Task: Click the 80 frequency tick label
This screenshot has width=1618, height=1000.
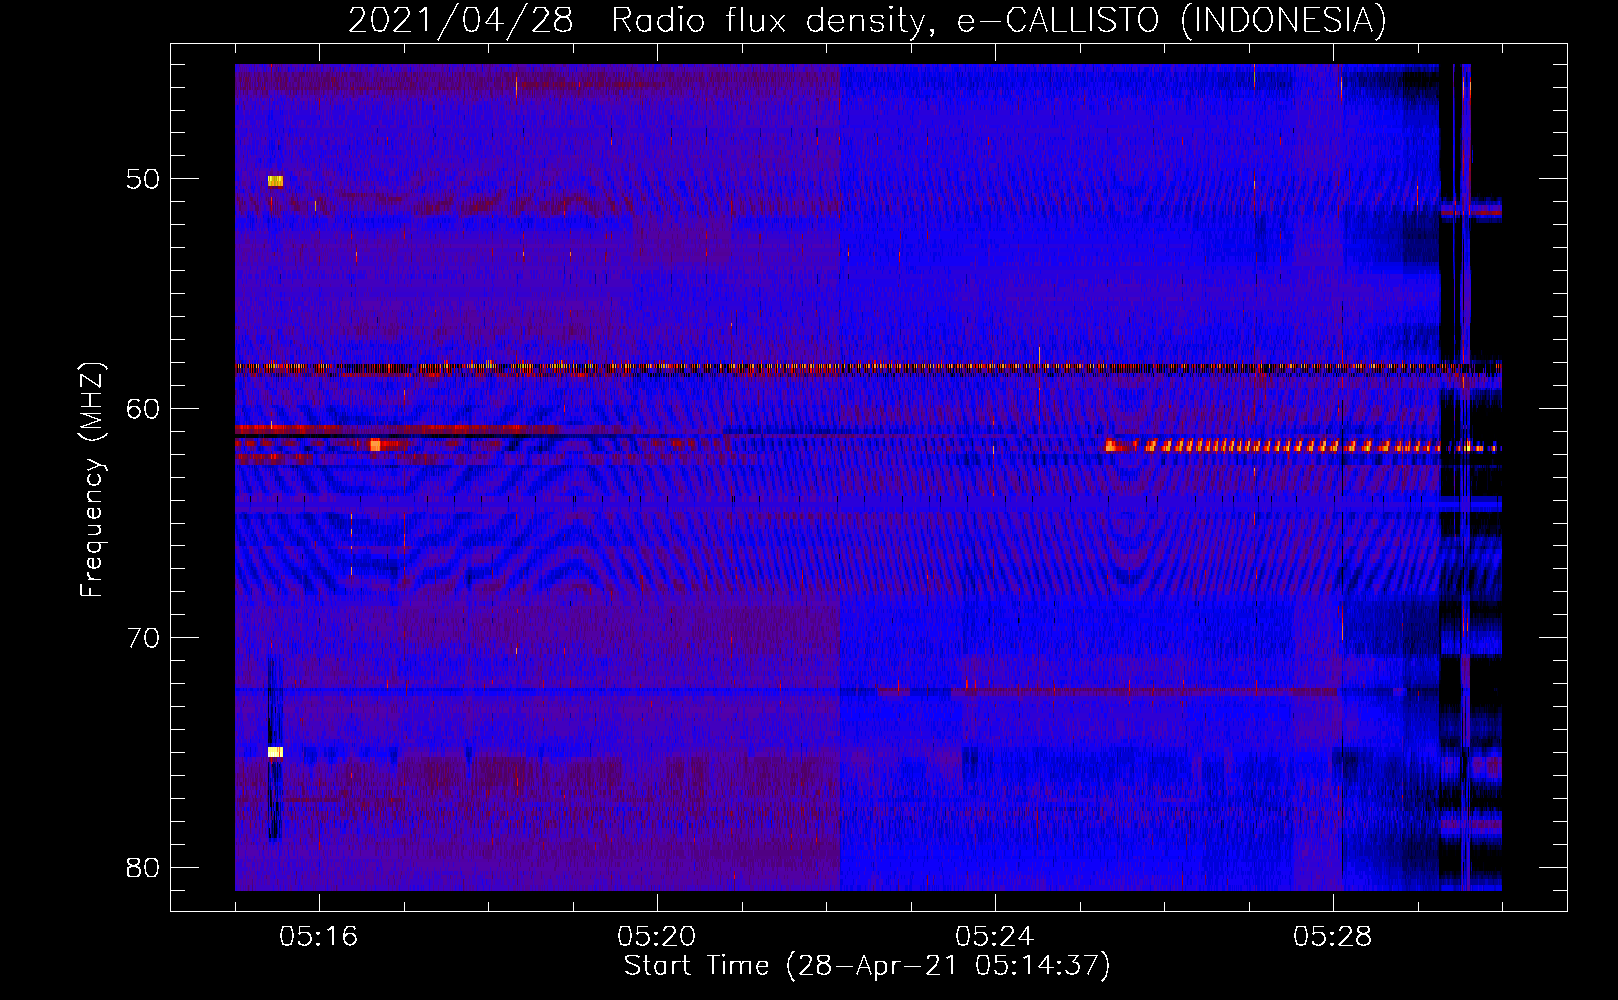Action: pyautogui.click(x=143, y=867)
